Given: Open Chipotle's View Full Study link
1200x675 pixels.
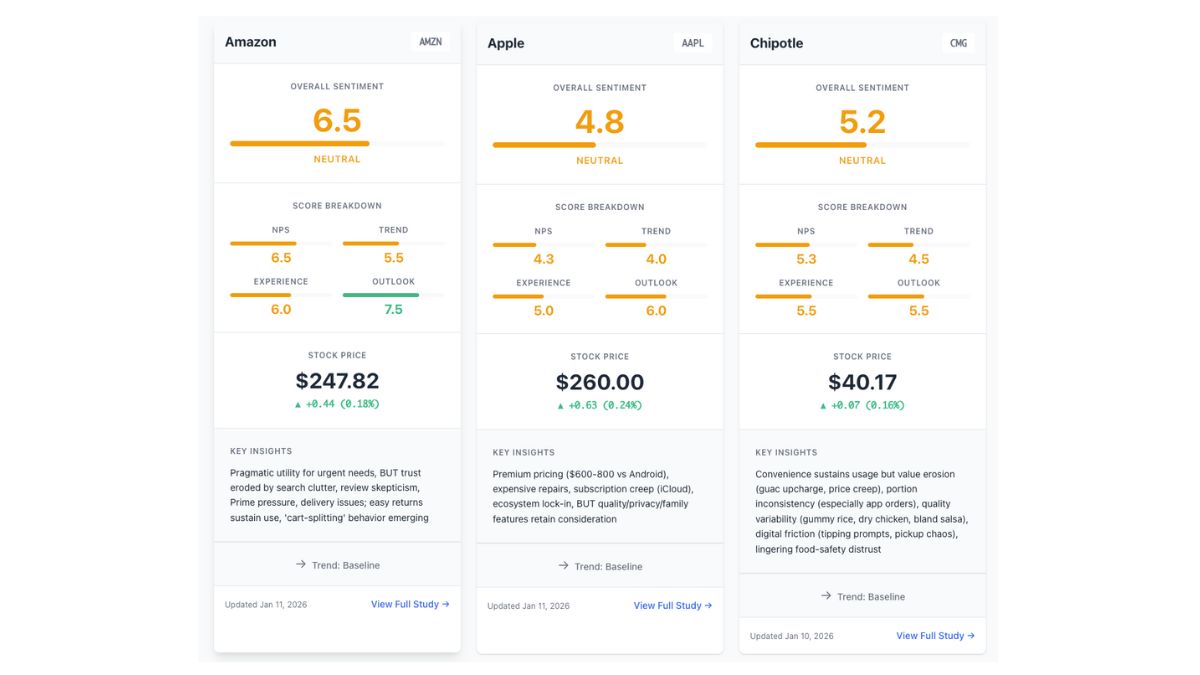Looking at the screenshot, I should (x=936, y=635).
